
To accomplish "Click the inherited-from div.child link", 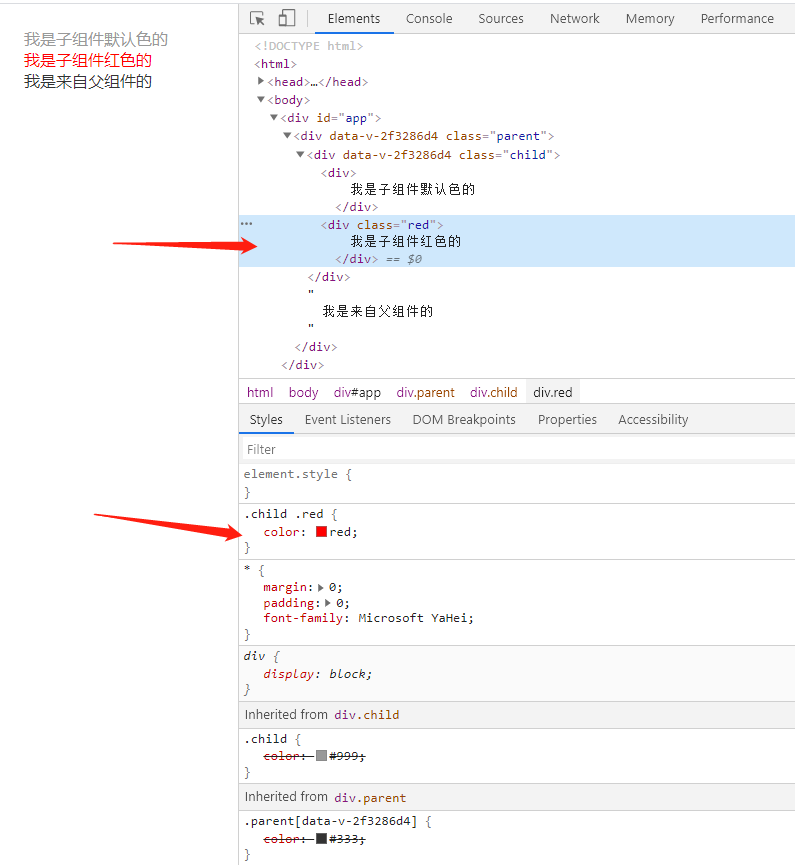I will tap(367, 715).
